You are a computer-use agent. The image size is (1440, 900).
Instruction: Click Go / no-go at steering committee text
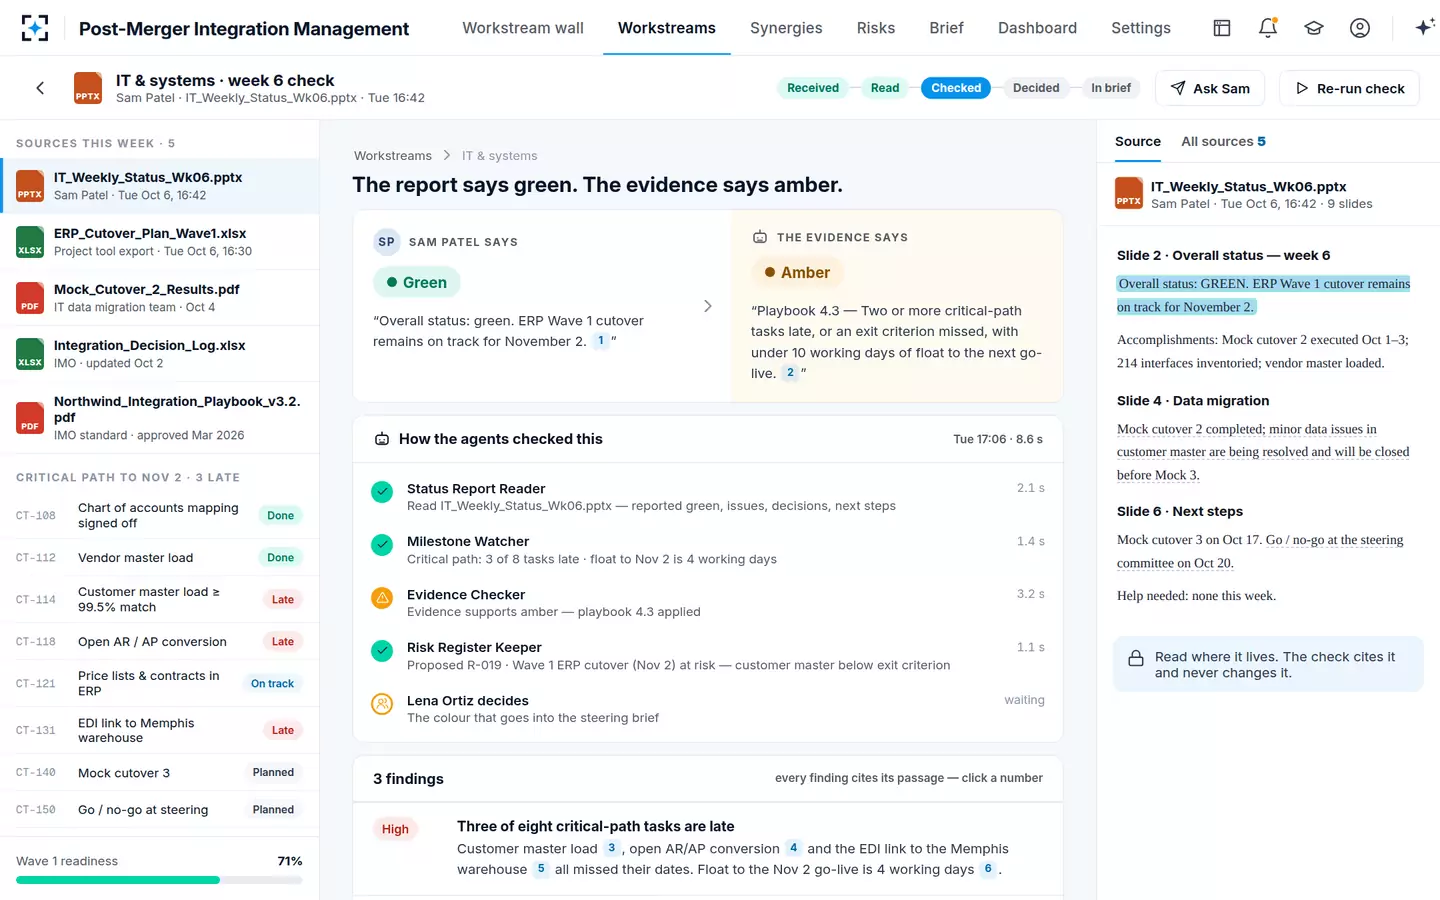[1260, 551]
